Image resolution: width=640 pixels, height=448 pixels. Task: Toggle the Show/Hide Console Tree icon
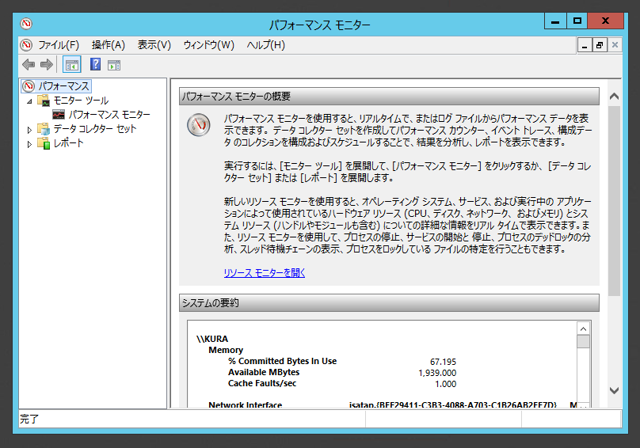tap(72, 64)
